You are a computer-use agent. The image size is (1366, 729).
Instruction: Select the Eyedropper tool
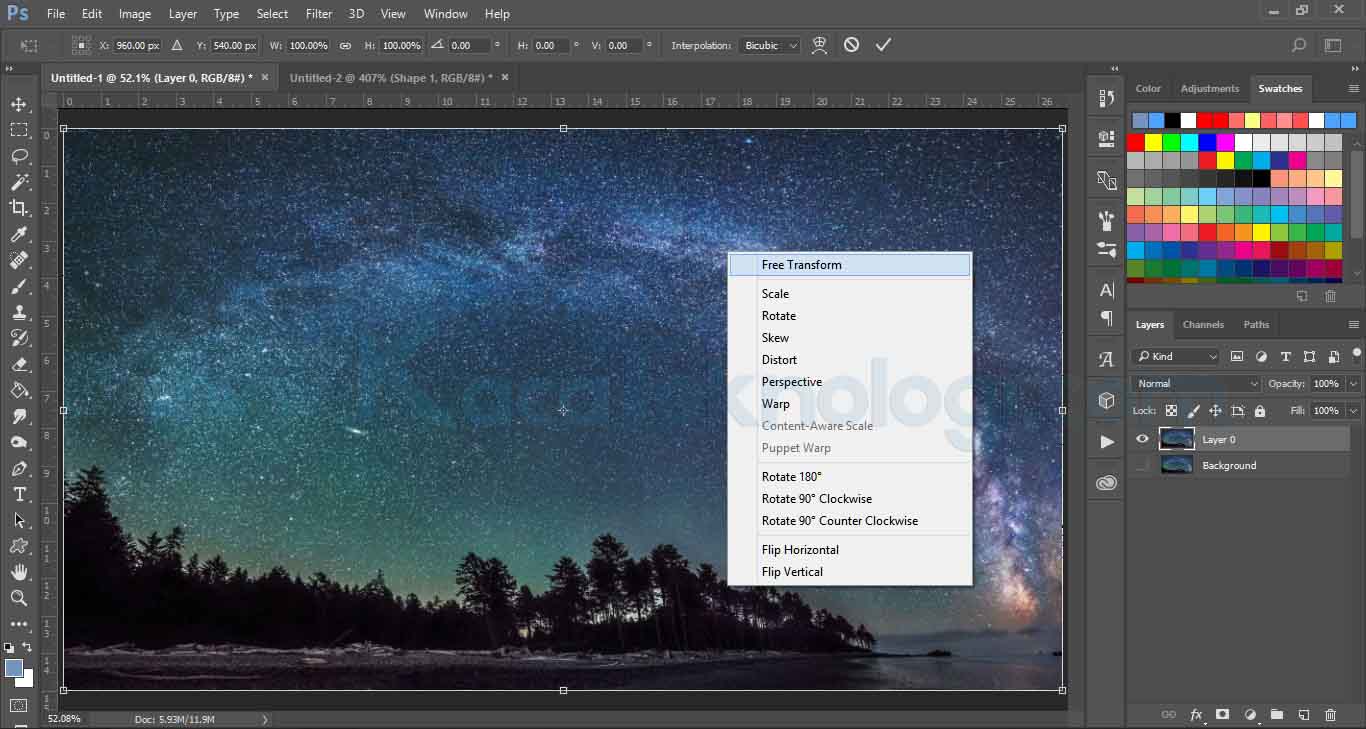pyautogui.click(x=19, y=234)
